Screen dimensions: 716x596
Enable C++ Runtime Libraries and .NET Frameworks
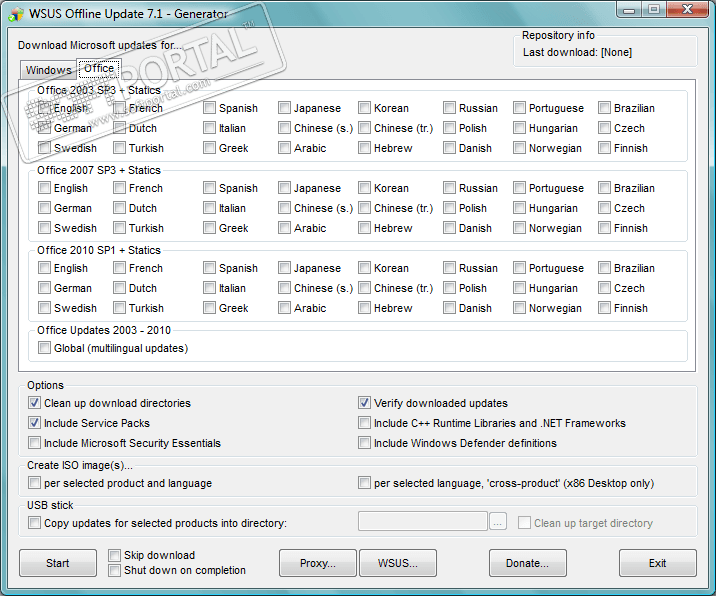pyautogui.click(x=364, y=423)
